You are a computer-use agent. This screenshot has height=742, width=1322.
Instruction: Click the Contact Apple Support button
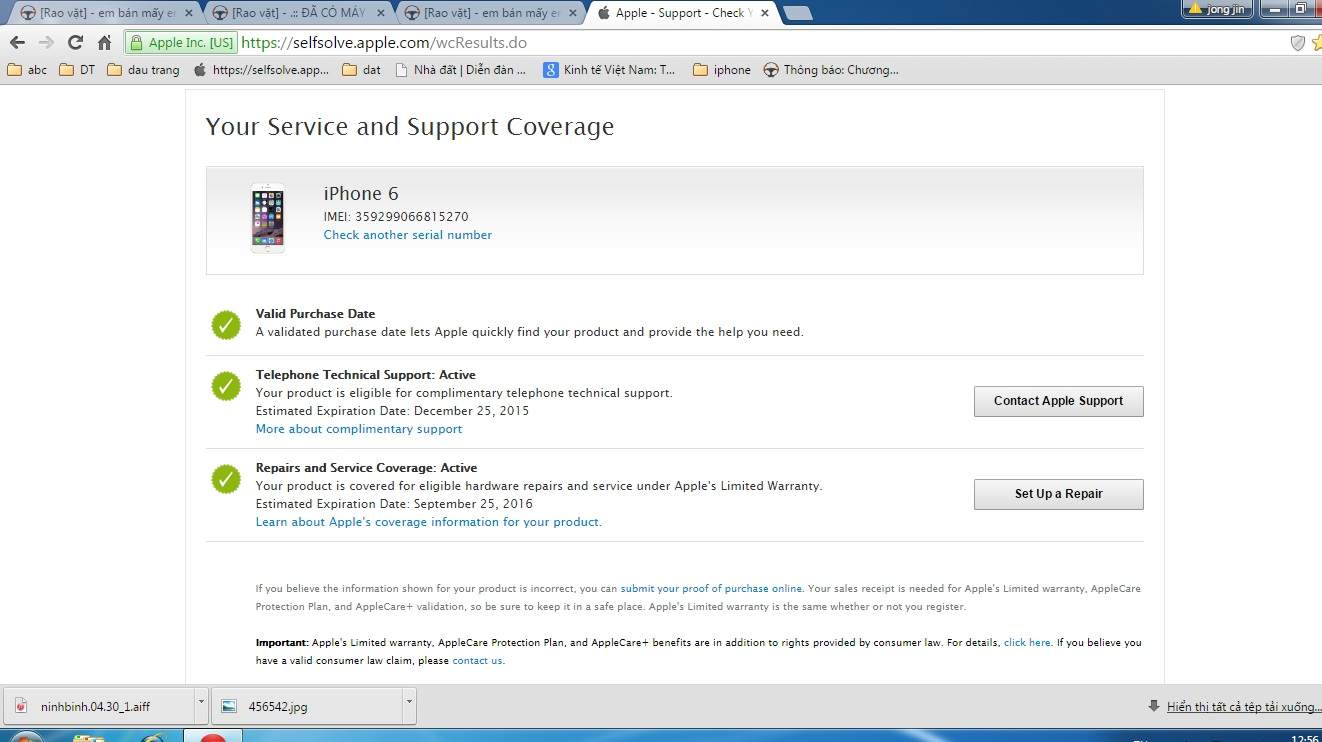pos(1058,401)
